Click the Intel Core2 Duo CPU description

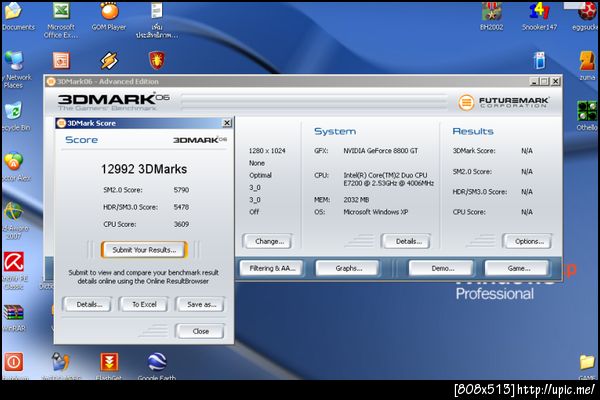[388, 179]
